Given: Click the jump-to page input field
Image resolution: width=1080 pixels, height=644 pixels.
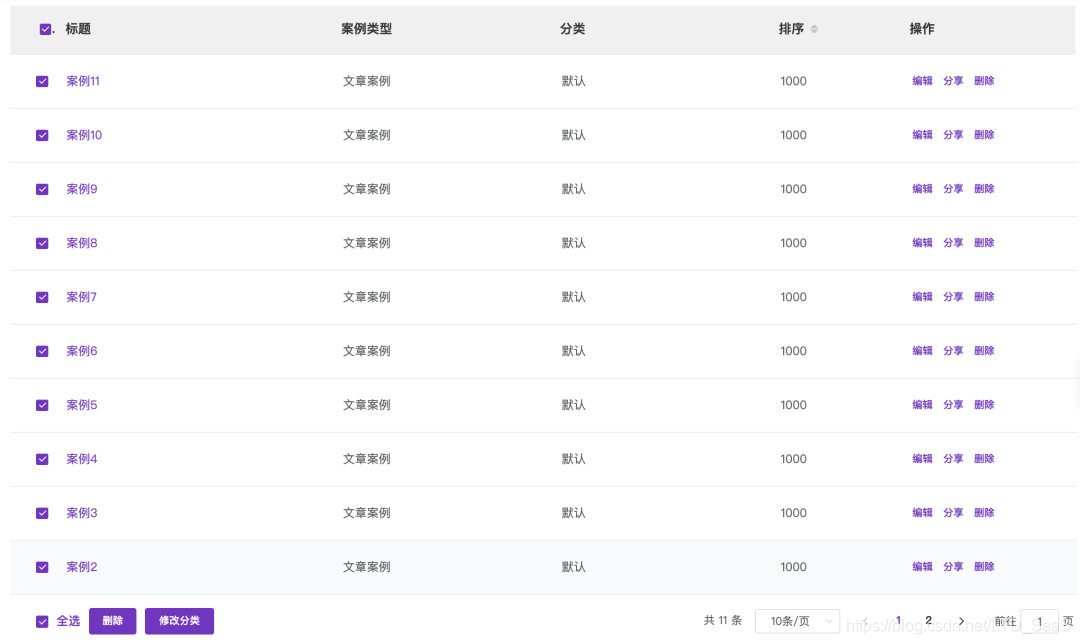Looking at the screenshot, I should coord(1039,621).
